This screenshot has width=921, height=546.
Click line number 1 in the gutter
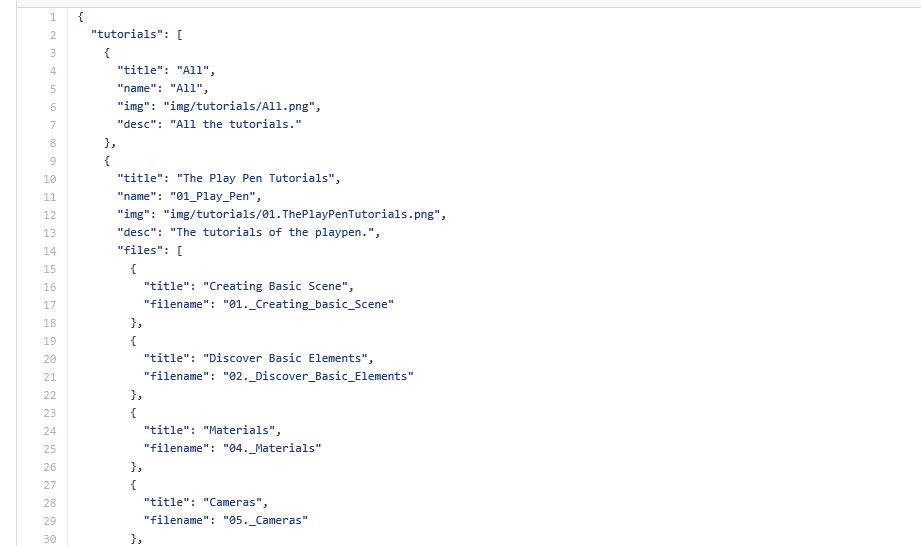pyautogui.click(x=53, y=17)
